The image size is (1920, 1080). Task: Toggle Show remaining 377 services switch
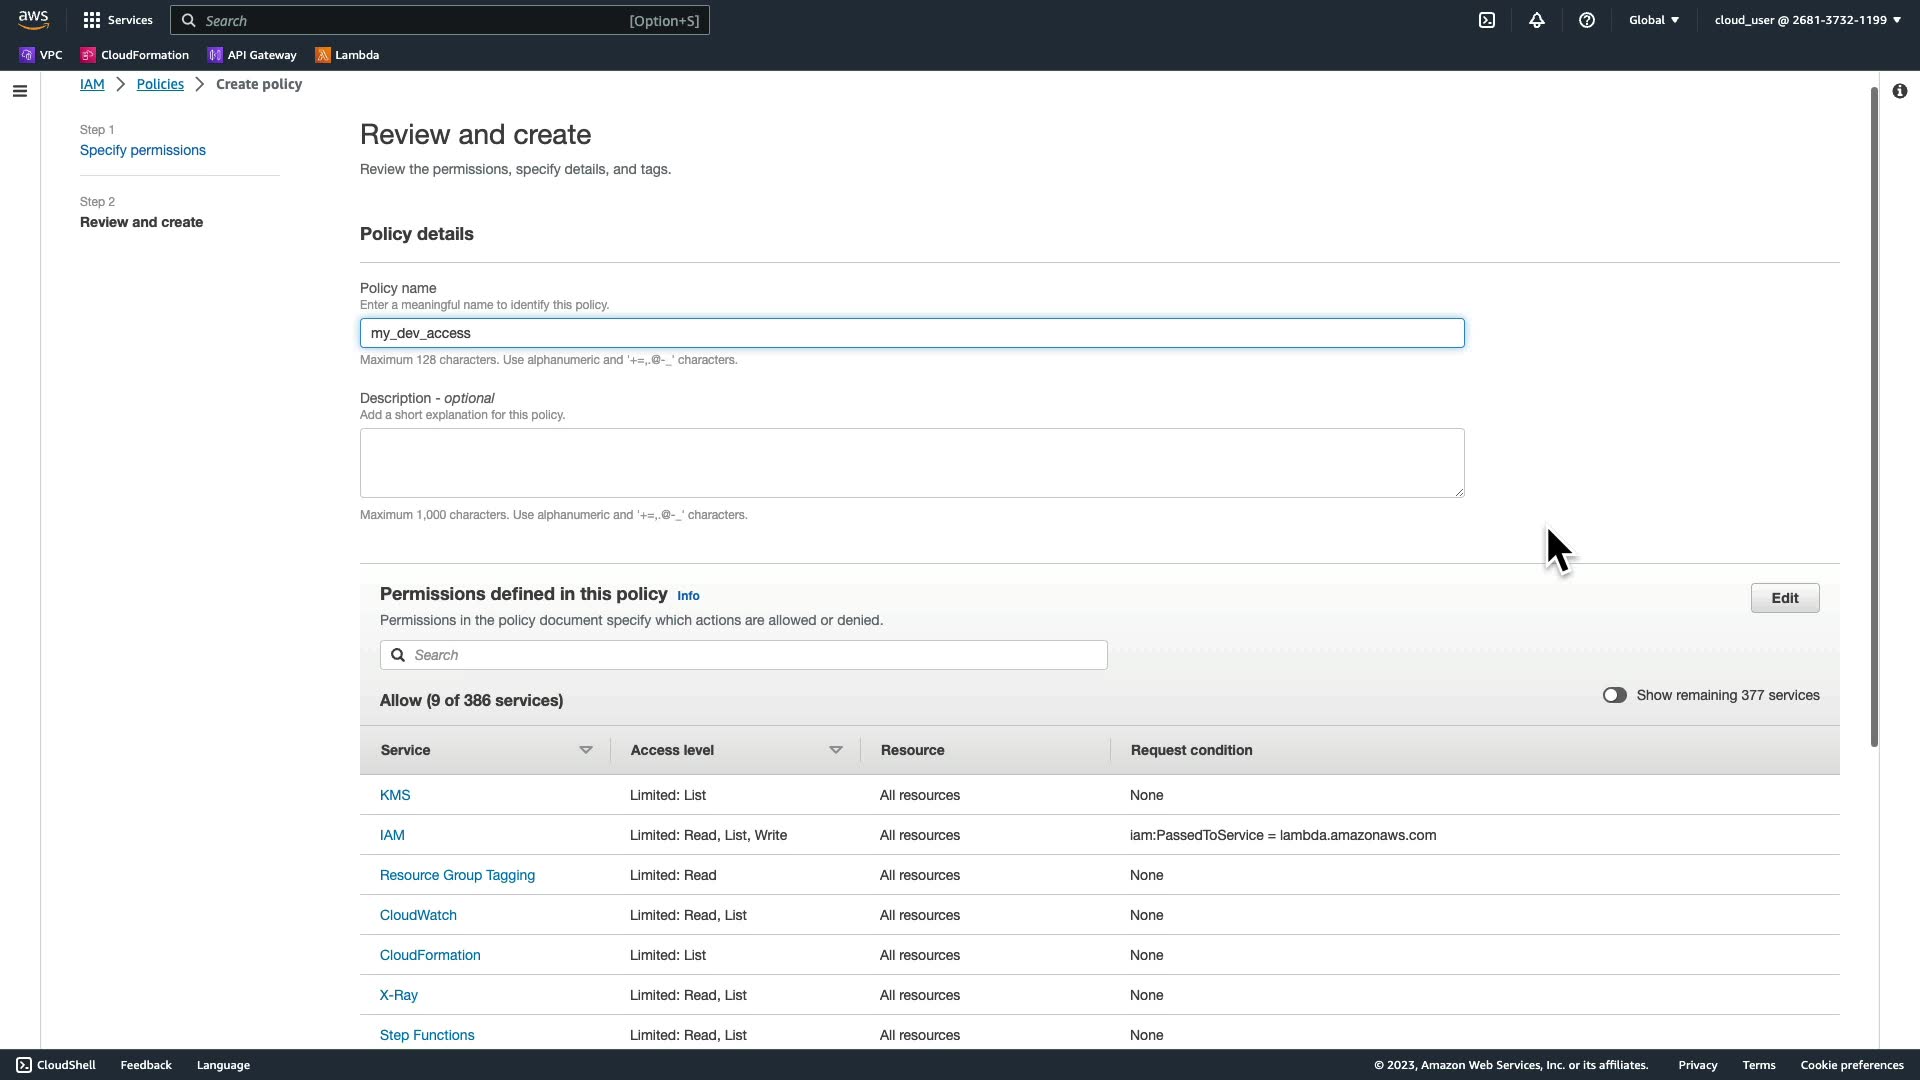(1614, 695)
